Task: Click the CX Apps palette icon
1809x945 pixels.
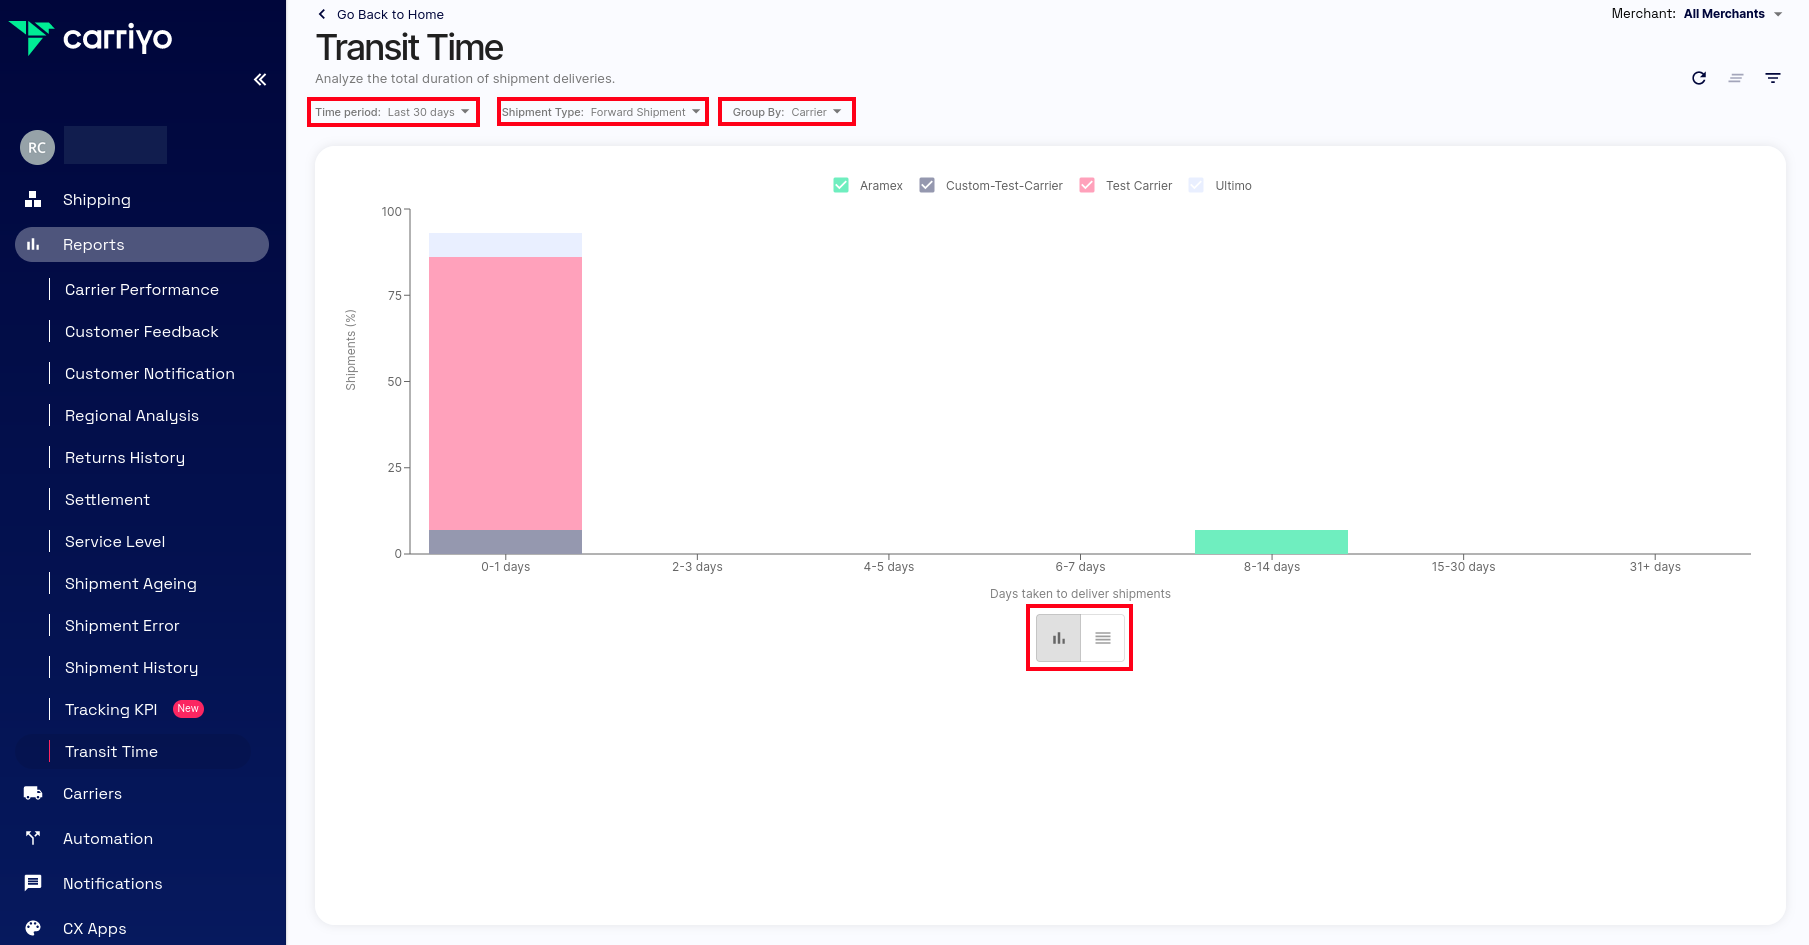Action: coord(33,928)
